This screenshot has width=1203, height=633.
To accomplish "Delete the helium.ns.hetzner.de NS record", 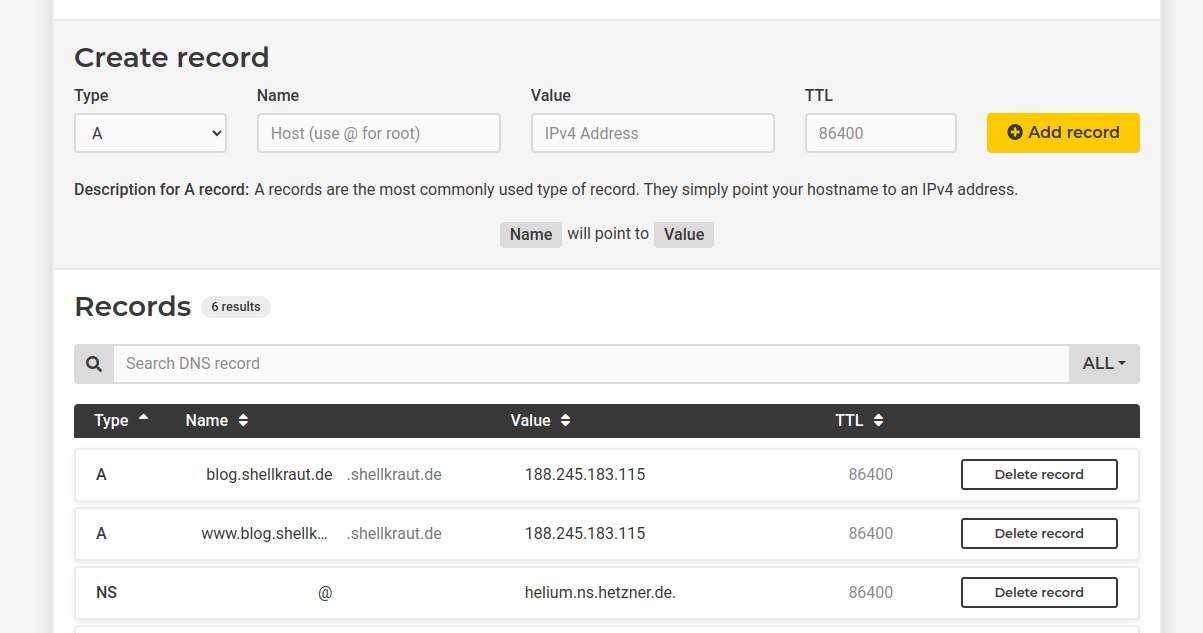I will click(1039, 593).
